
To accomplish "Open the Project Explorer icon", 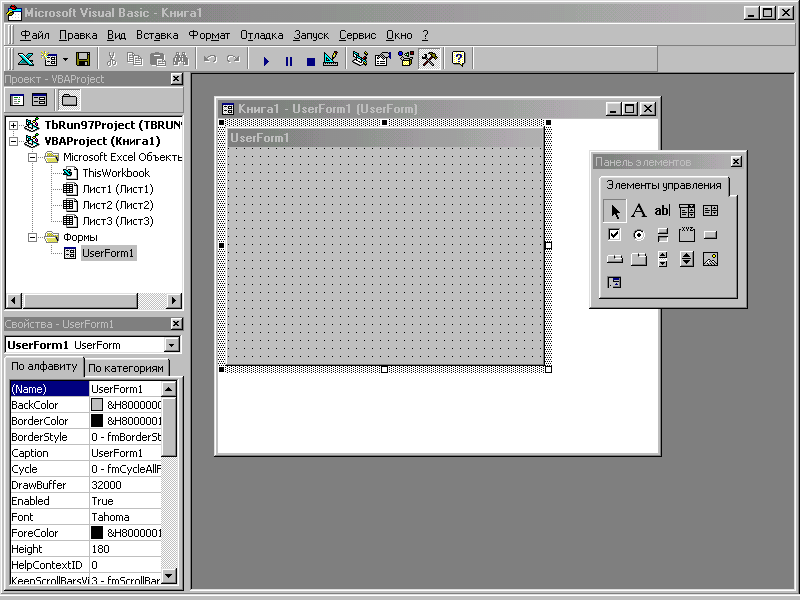I will [x=360, y=59].
